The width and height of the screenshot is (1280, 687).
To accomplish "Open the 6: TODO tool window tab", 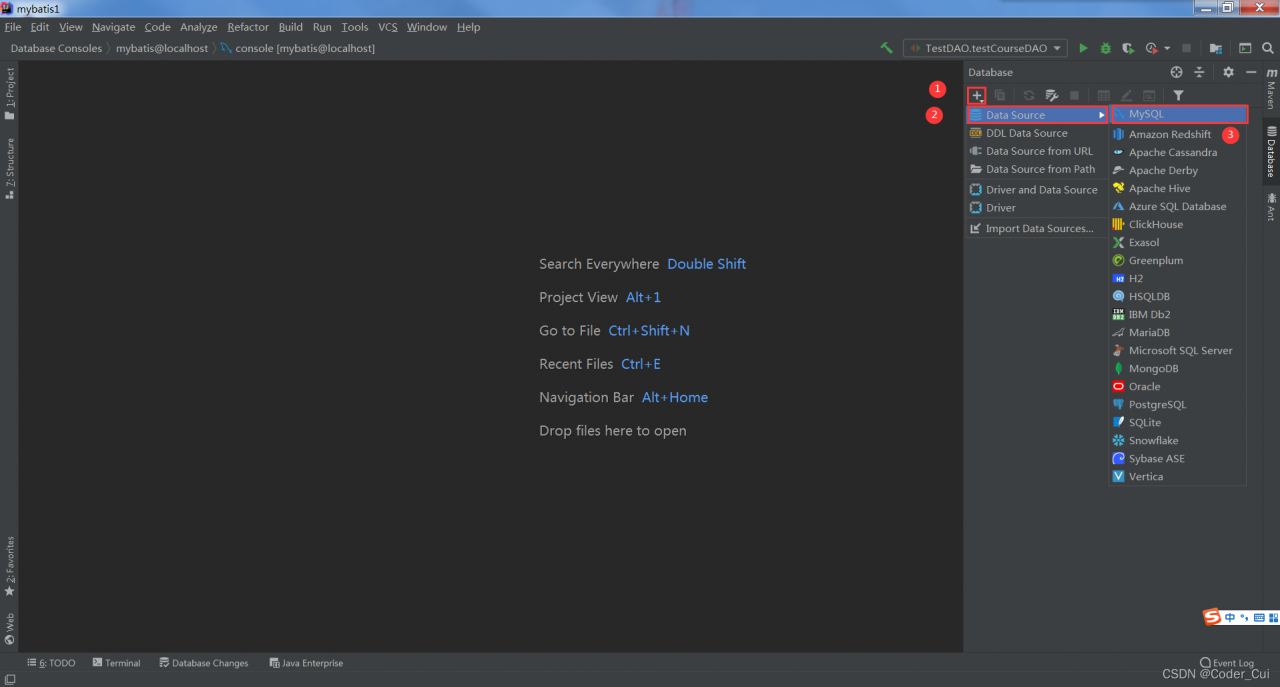I will point(51,663).
